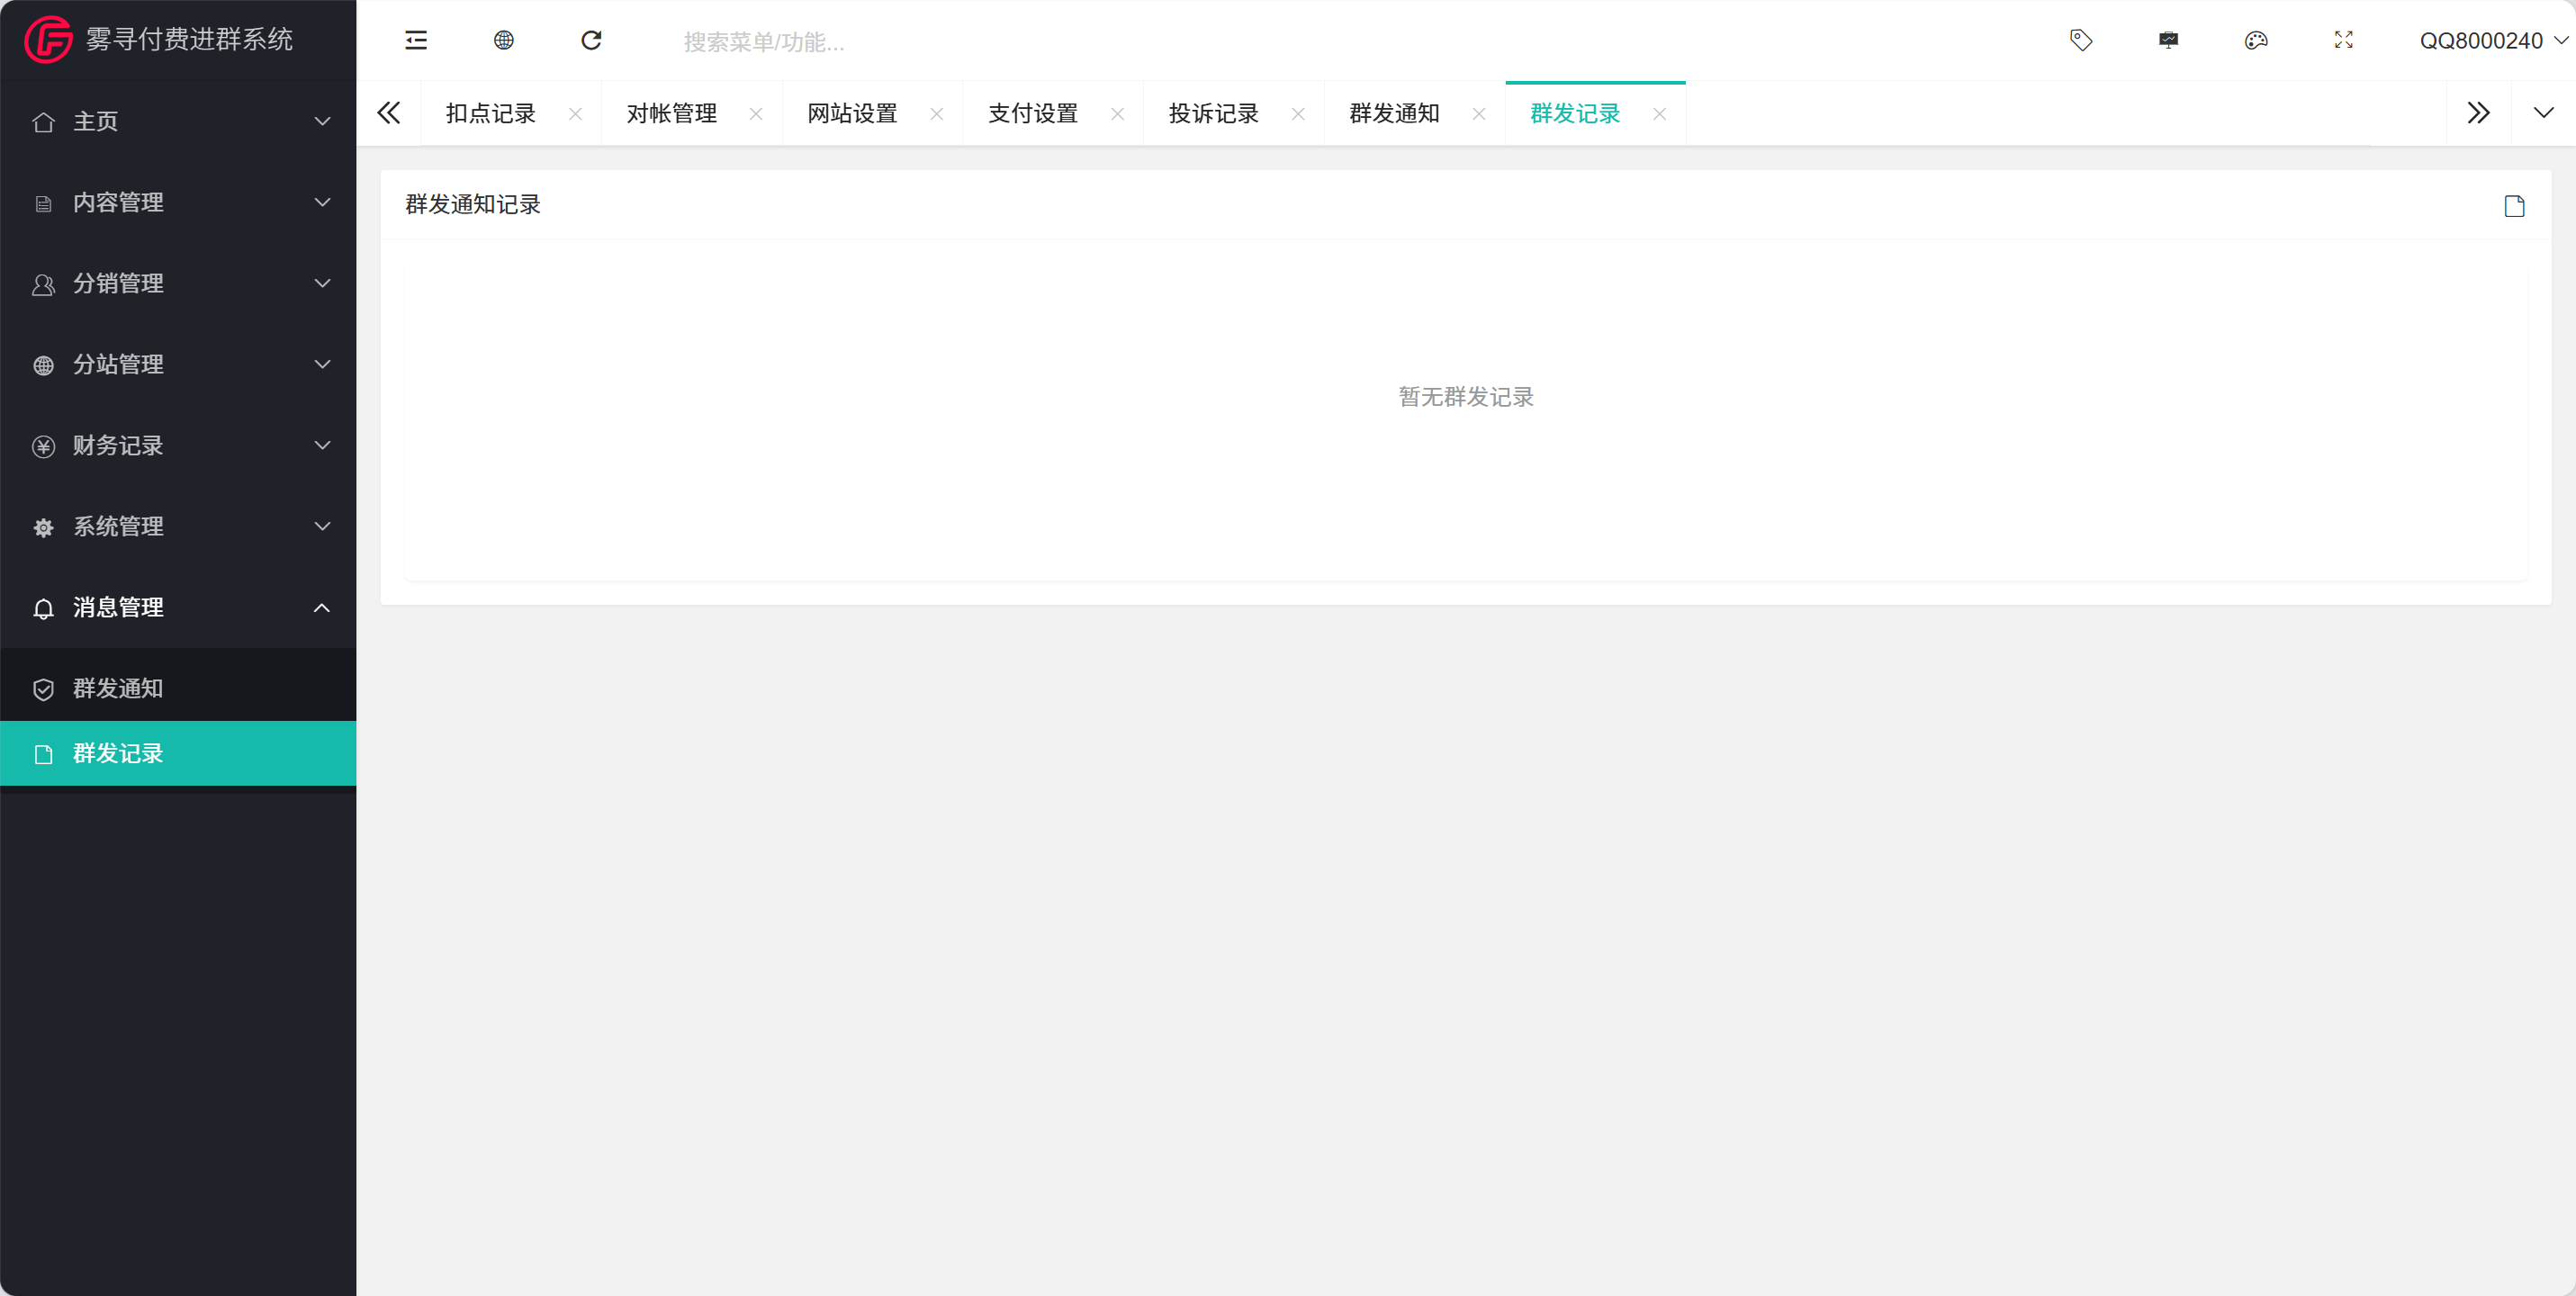
Task: Close the 扣点记录 tab
Action: pos(576,114)
